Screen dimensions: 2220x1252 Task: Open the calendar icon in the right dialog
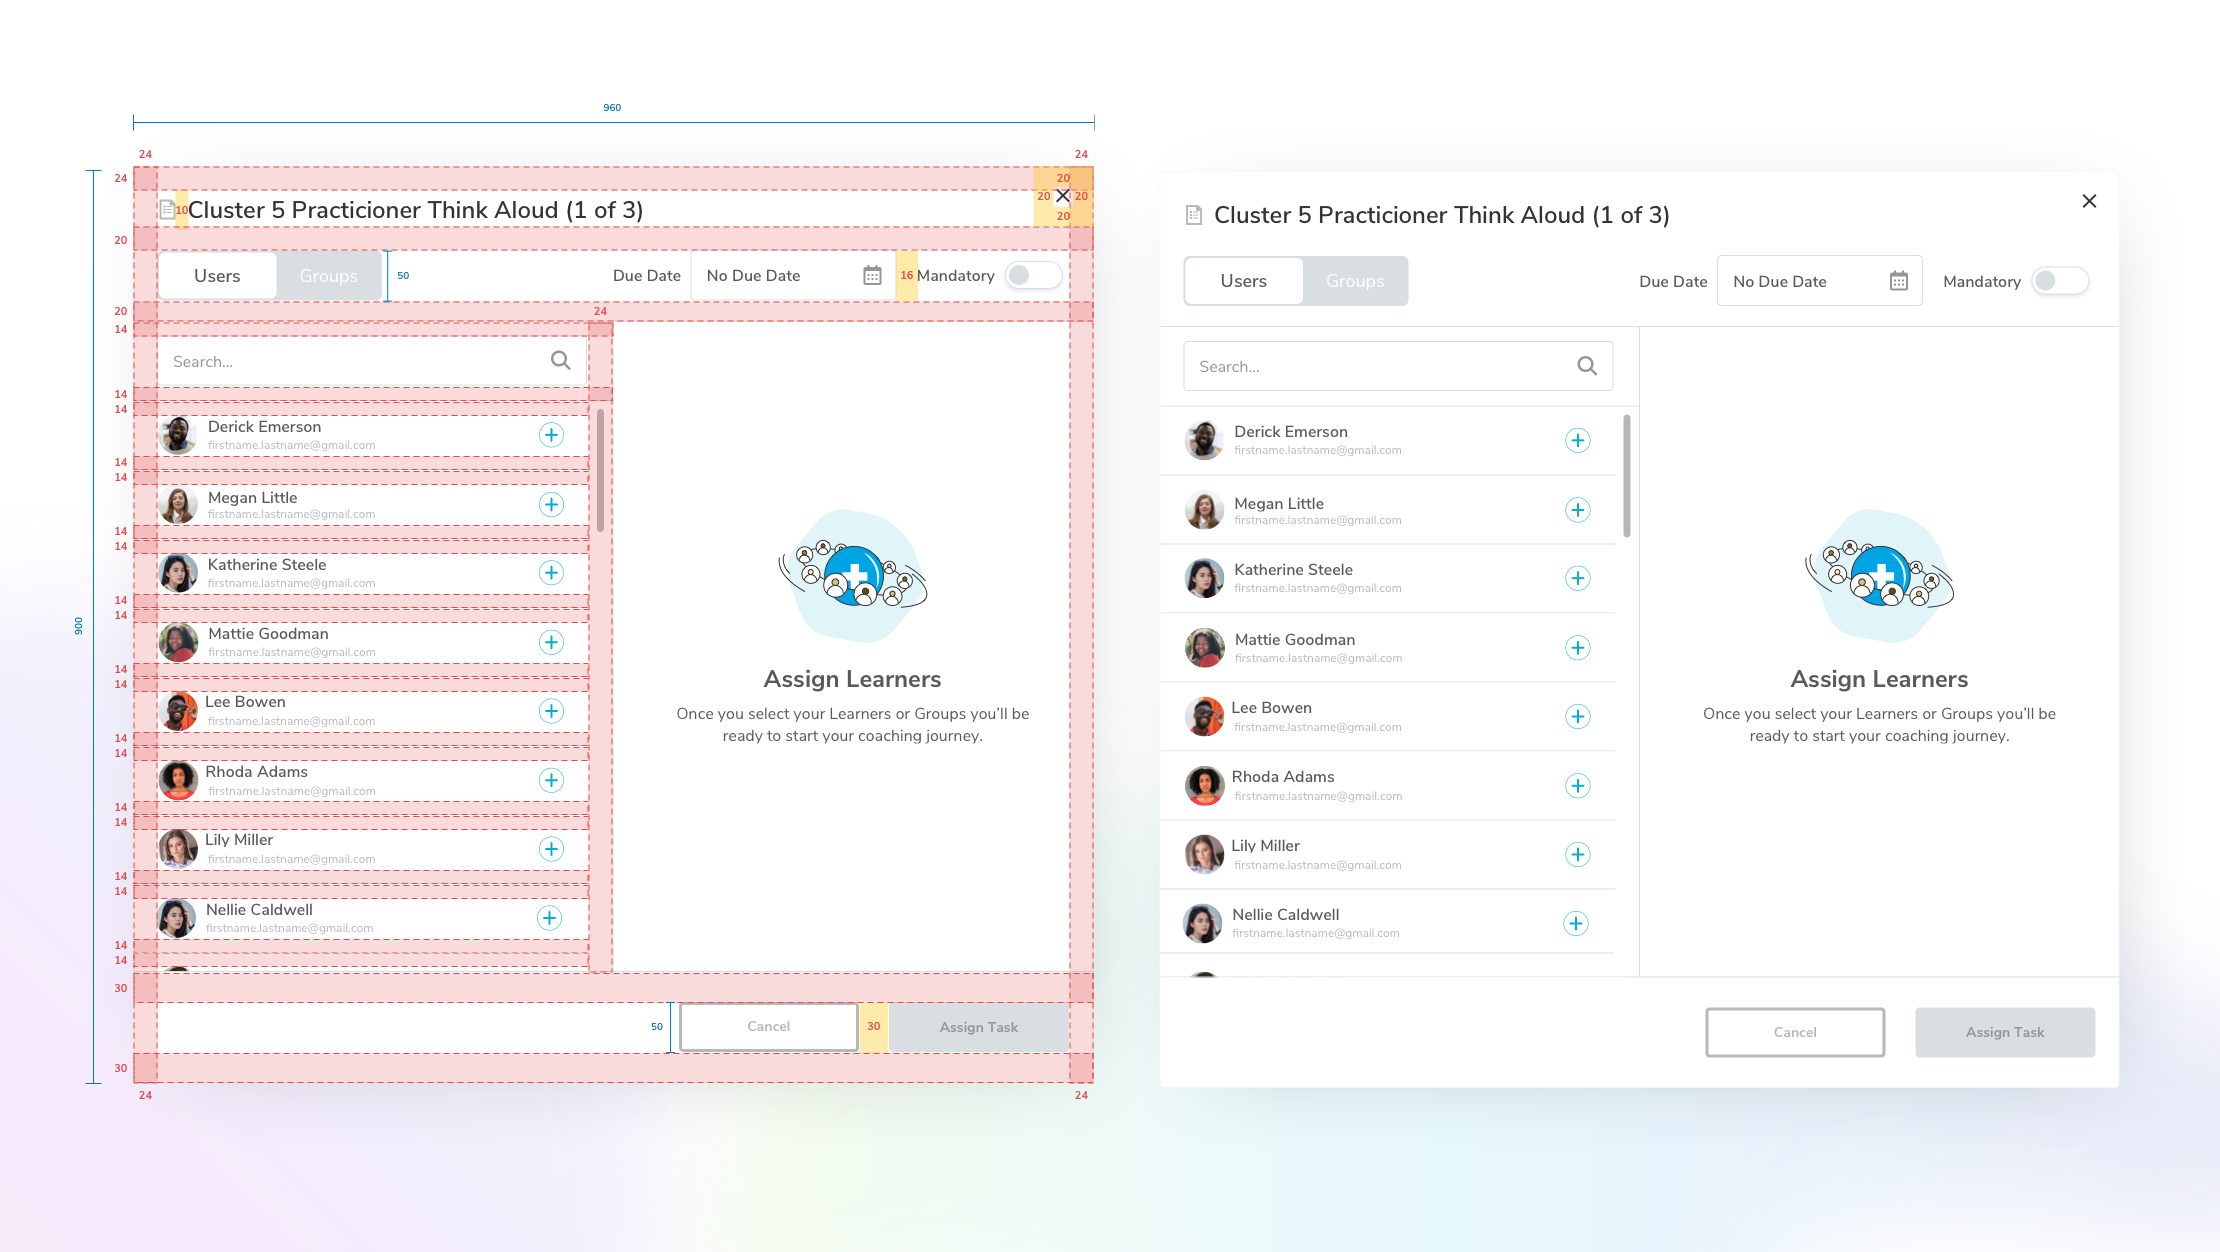[1899, 281]
